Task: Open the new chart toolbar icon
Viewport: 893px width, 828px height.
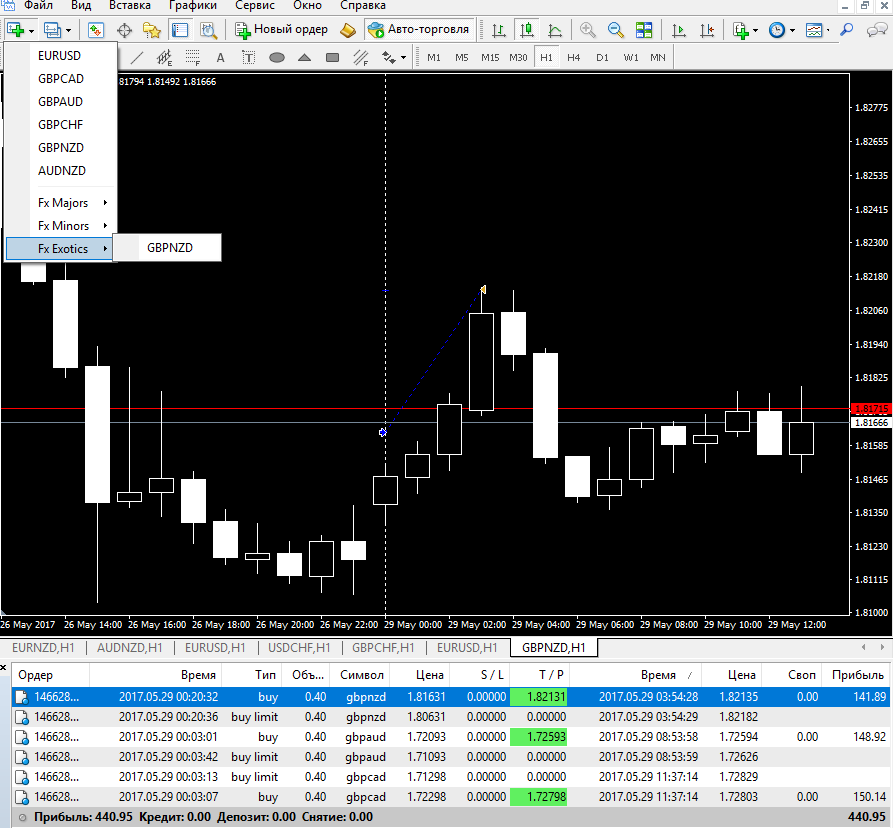Action: (x=15, y=30)
